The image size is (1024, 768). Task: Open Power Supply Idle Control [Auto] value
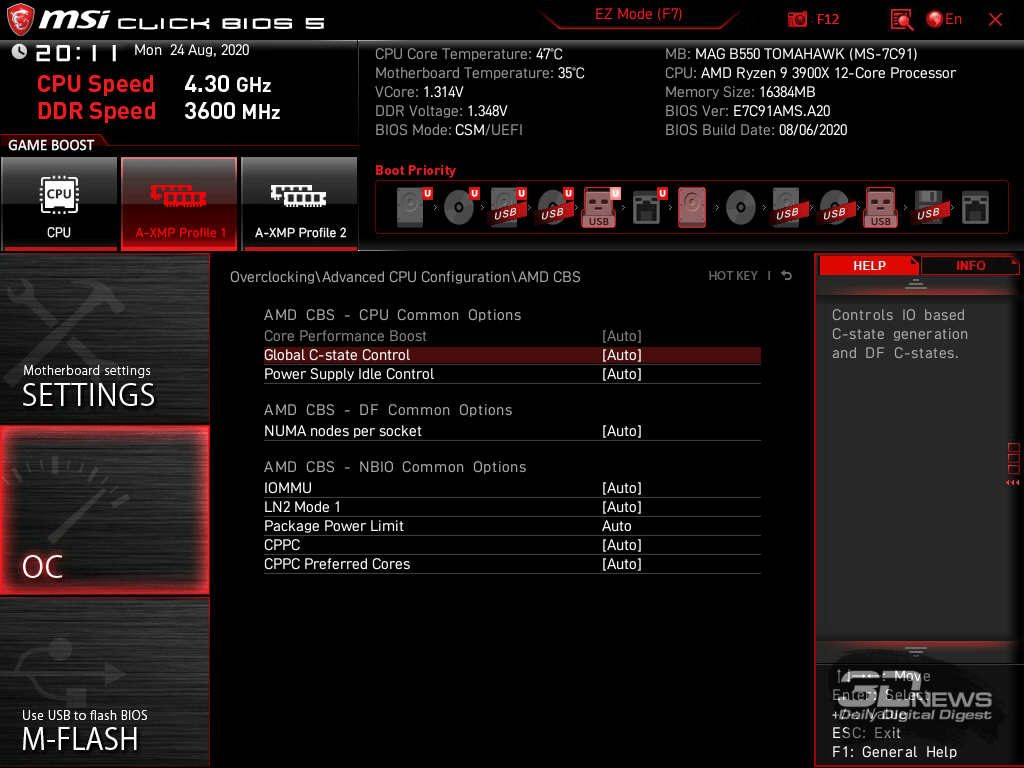click(622, 374)
